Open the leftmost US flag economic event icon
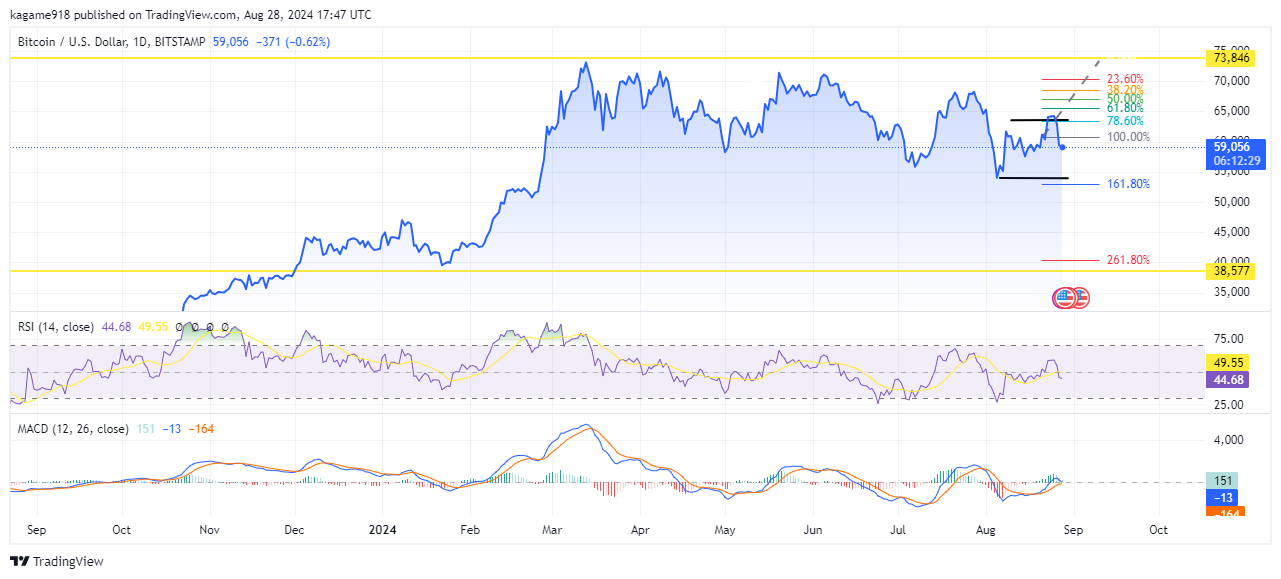Screen dimensions: 1281x579 [1065, 297]
